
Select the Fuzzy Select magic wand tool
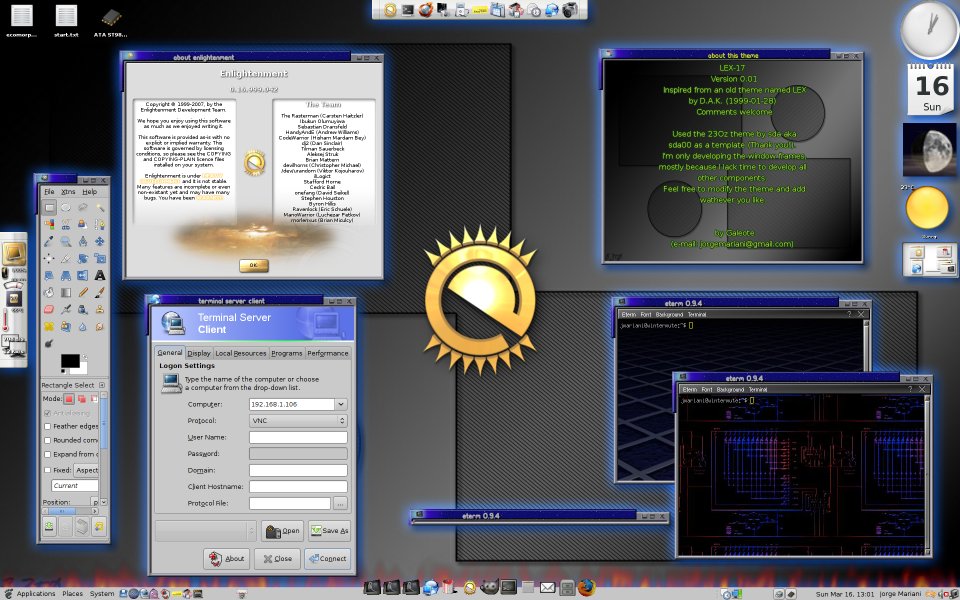(100, 208)
